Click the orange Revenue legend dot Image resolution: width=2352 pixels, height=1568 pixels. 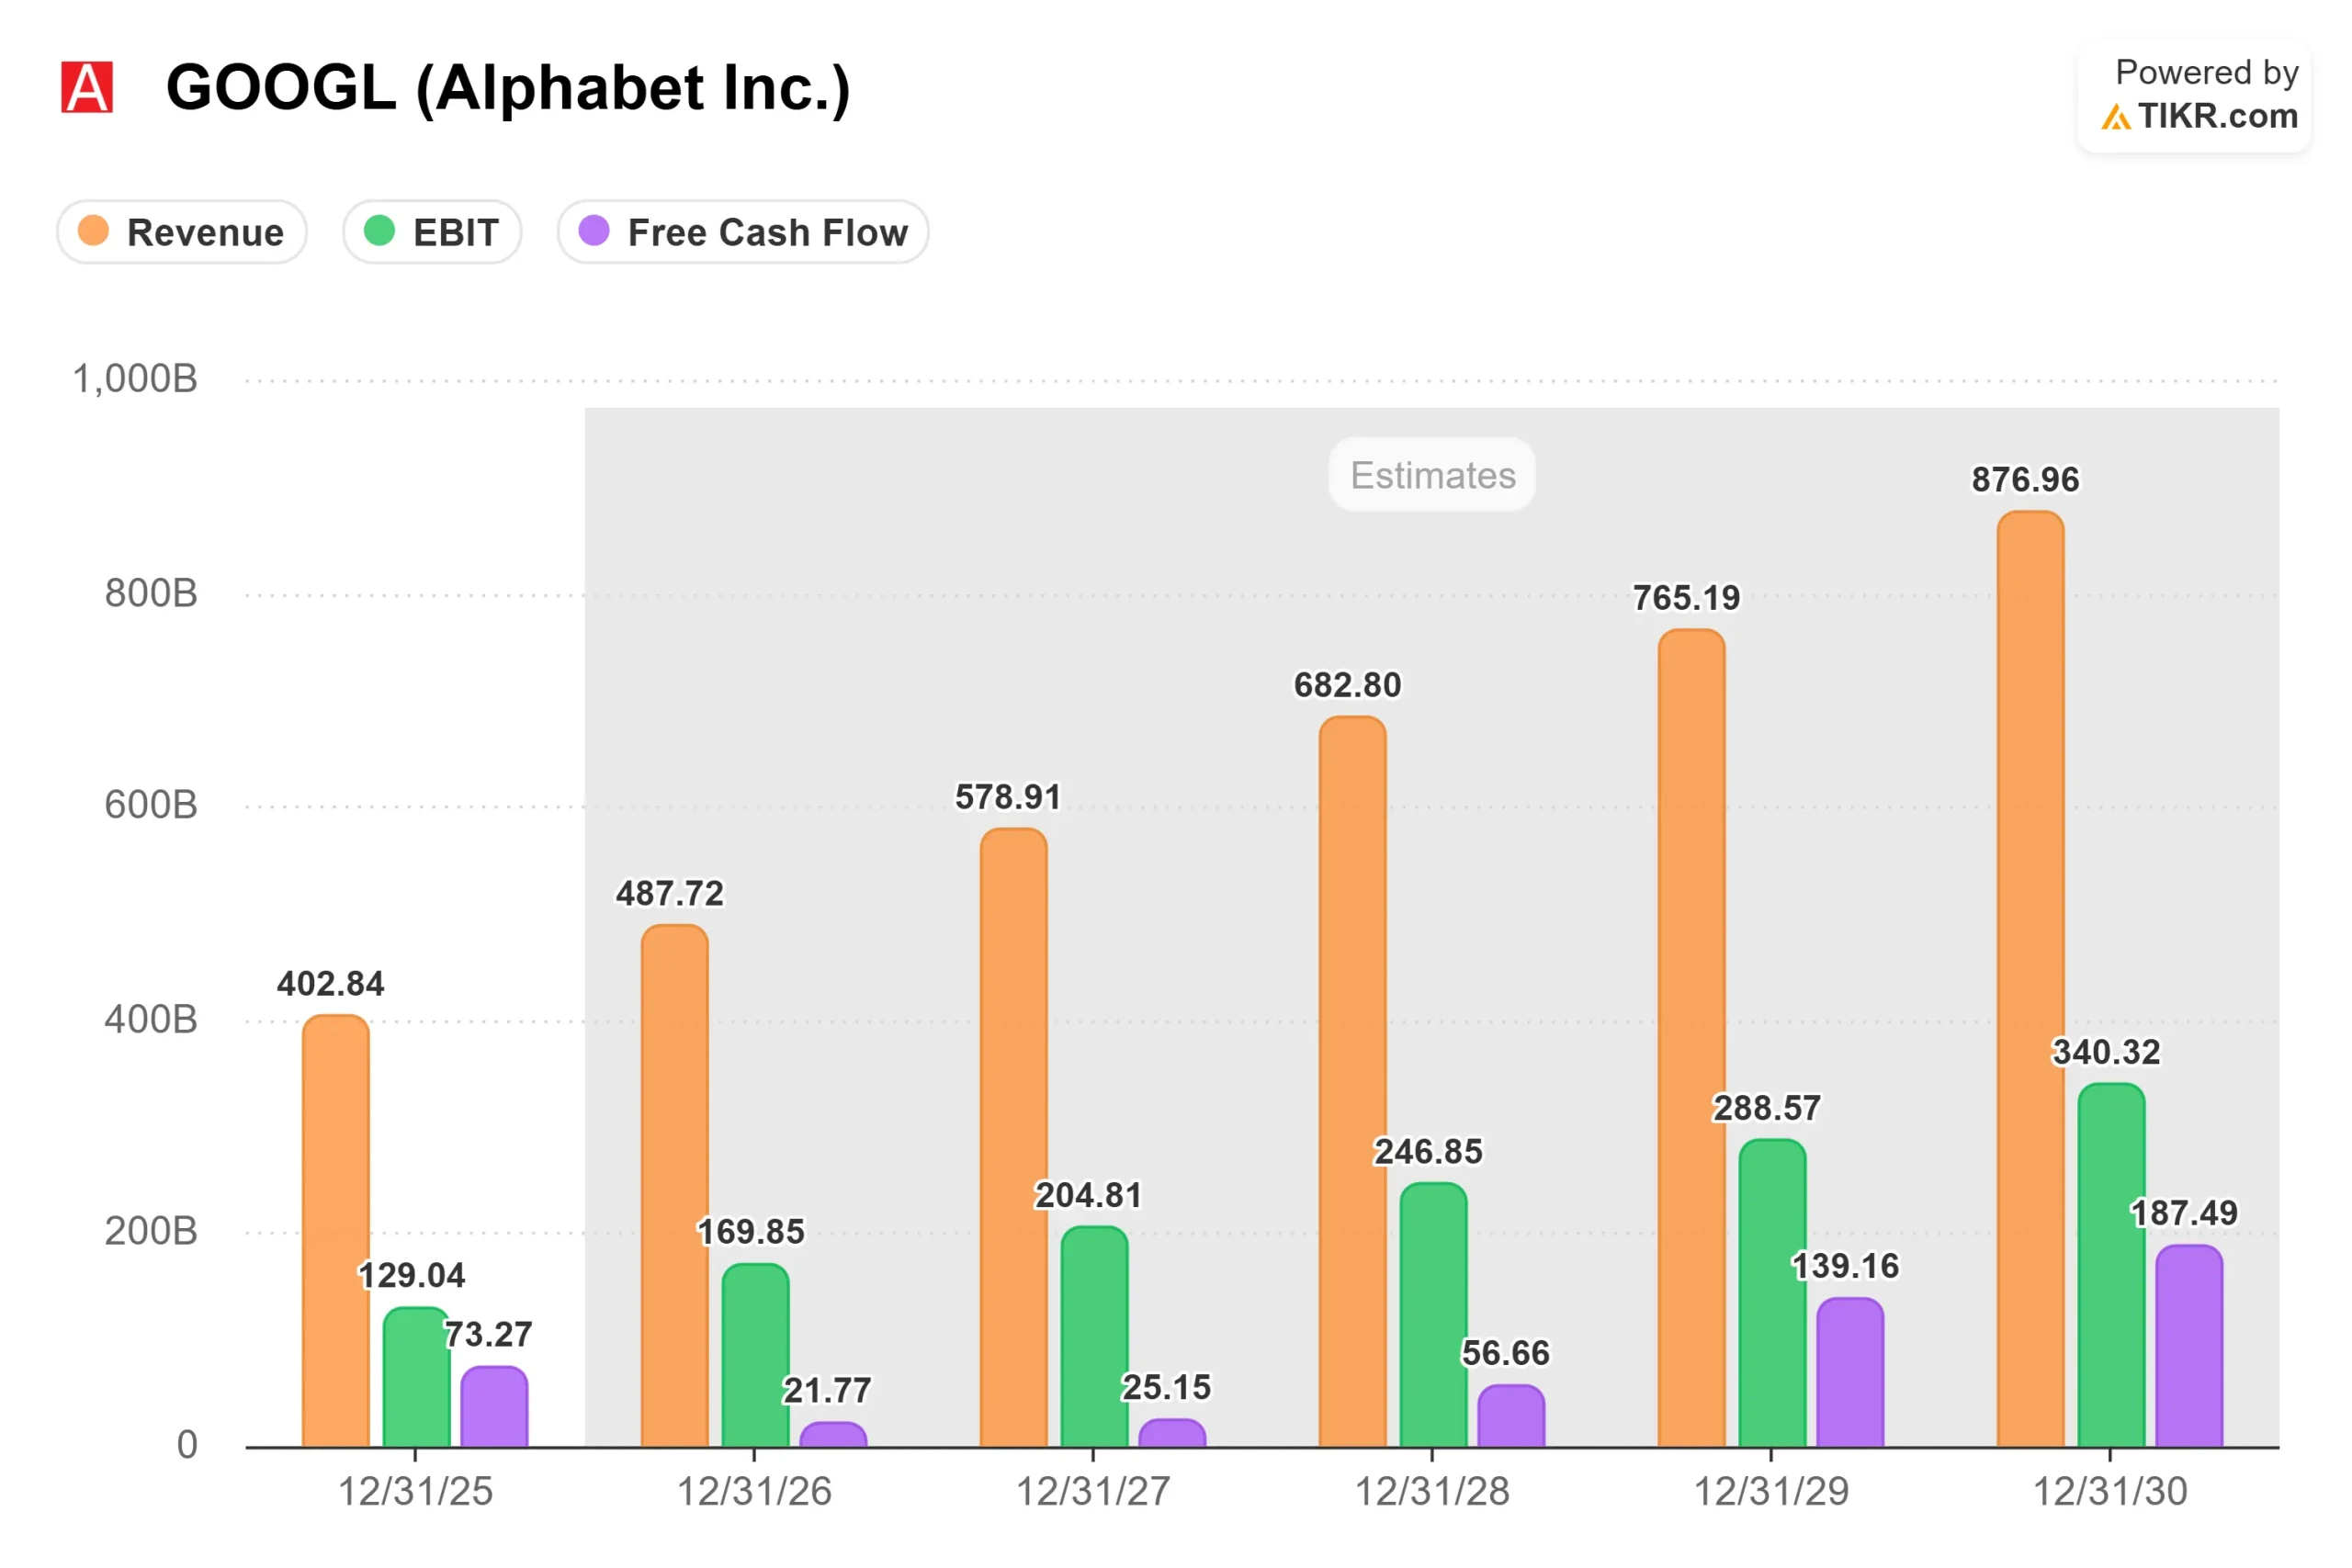93,231
